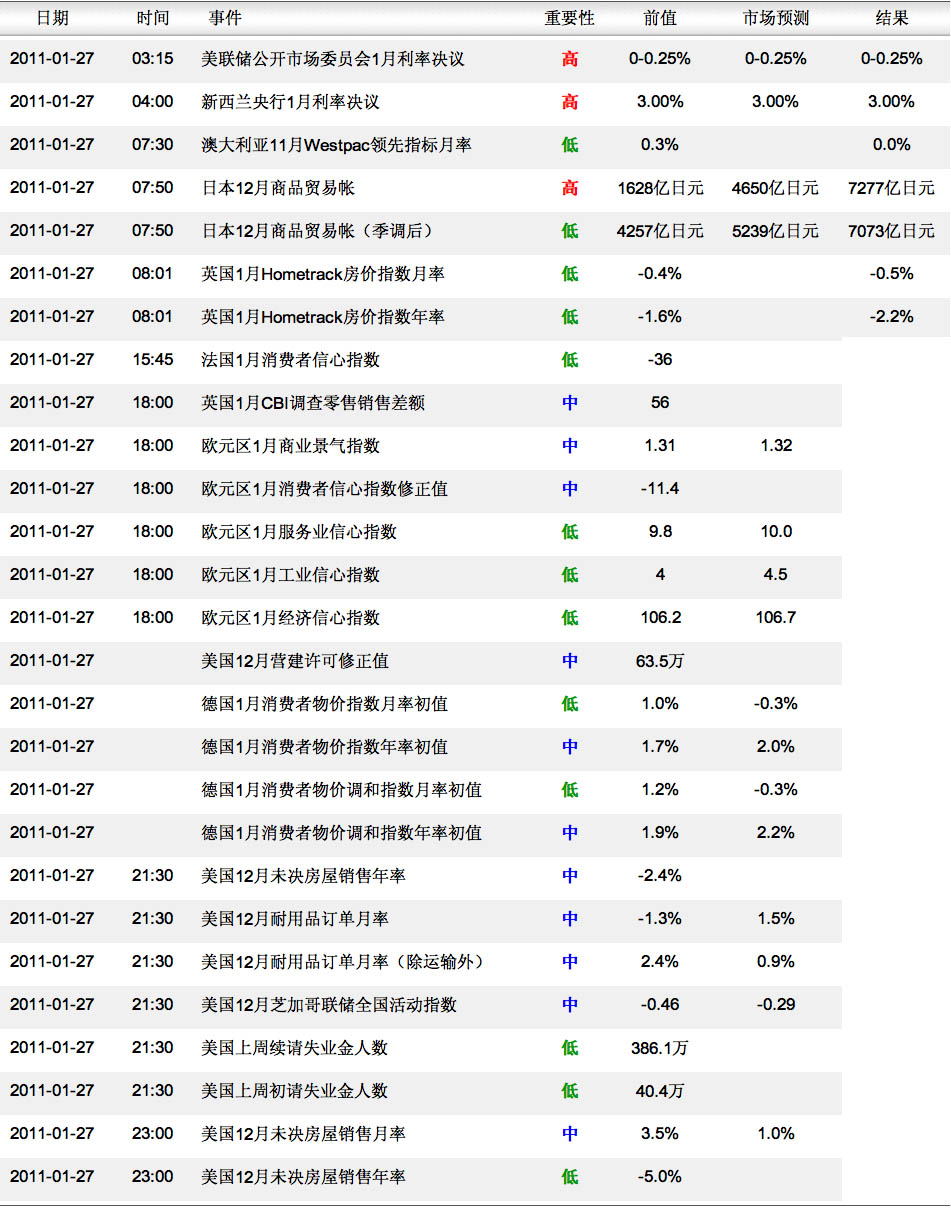Click the 1.5% market forecast value

coord(776,919)
